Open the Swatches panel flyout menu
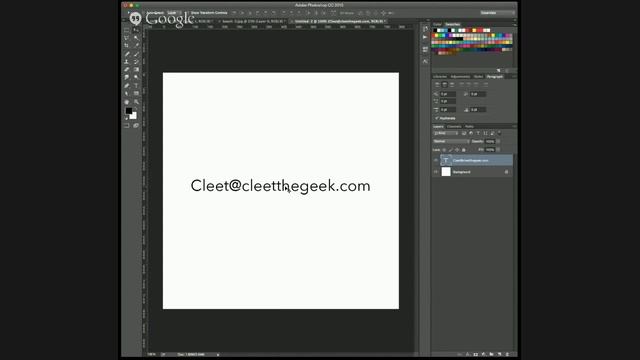 (514, 24)
